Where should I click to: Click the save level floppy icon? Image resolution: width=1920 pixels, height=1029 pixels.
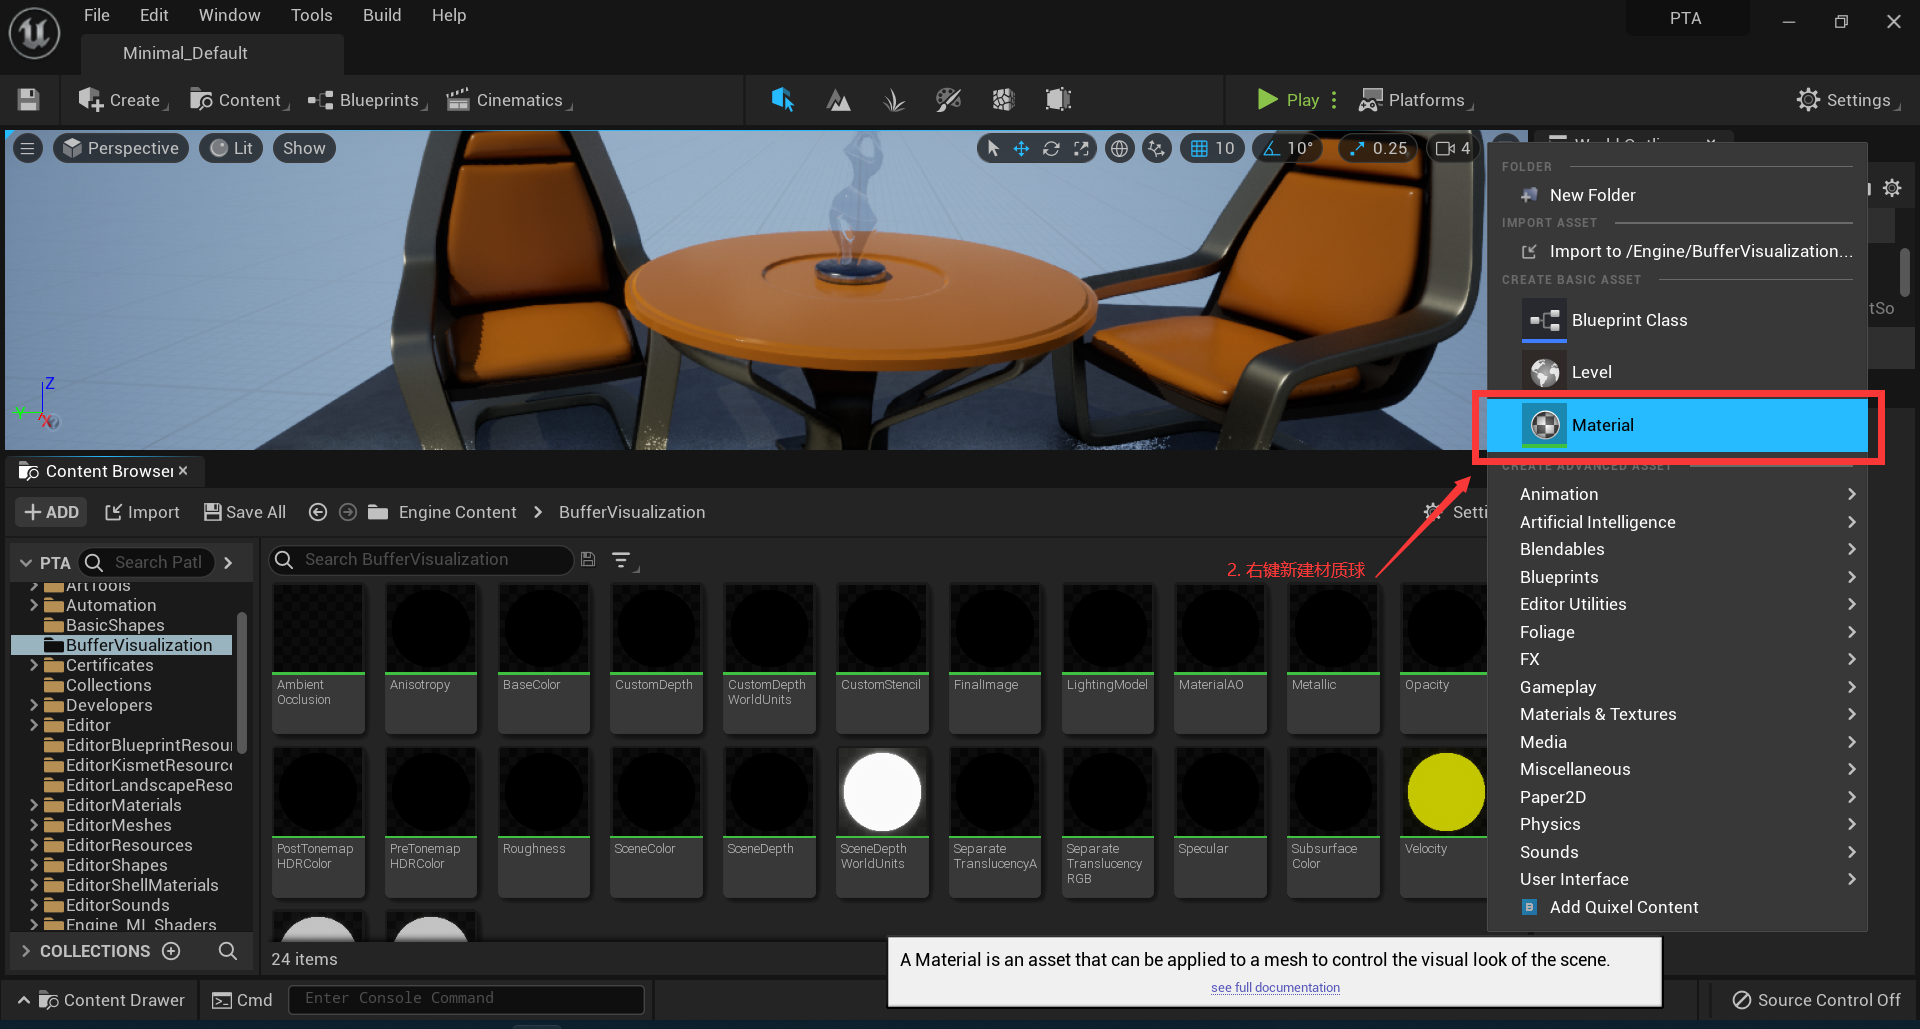28,100
